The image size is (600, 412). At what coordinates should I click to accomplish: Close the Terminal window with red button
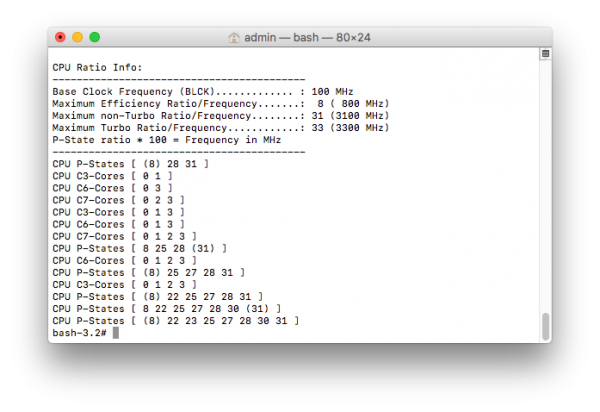coord(61,37)
